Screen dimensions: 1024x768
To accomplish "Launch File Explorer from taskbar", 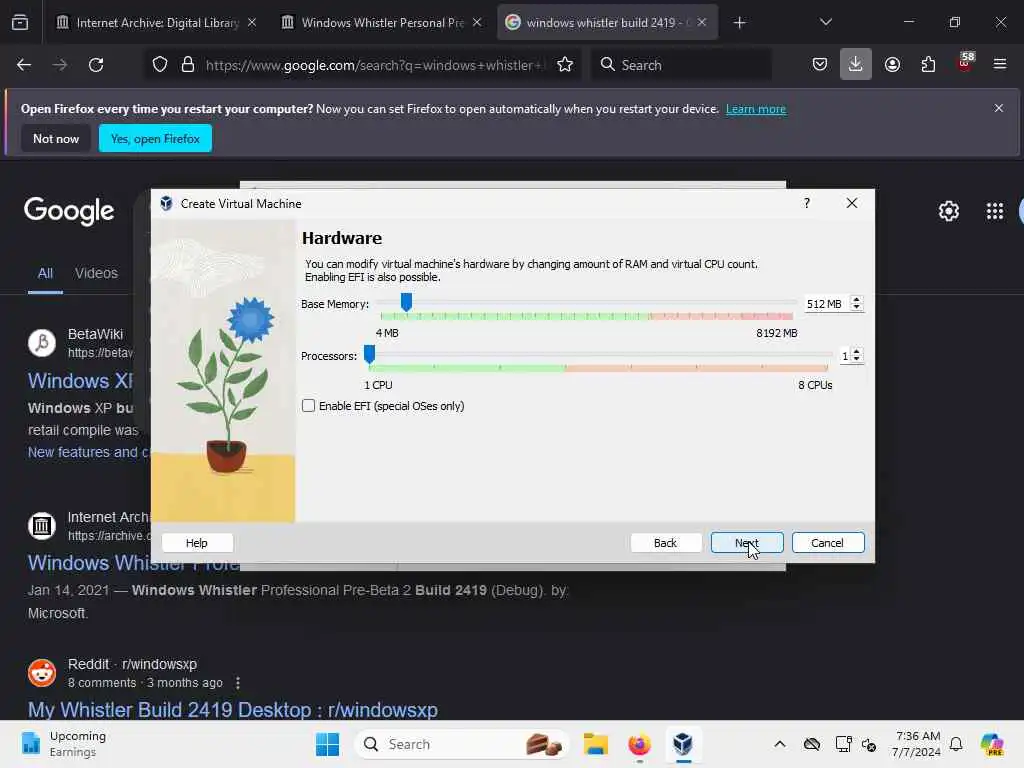I will pos(596,744).
